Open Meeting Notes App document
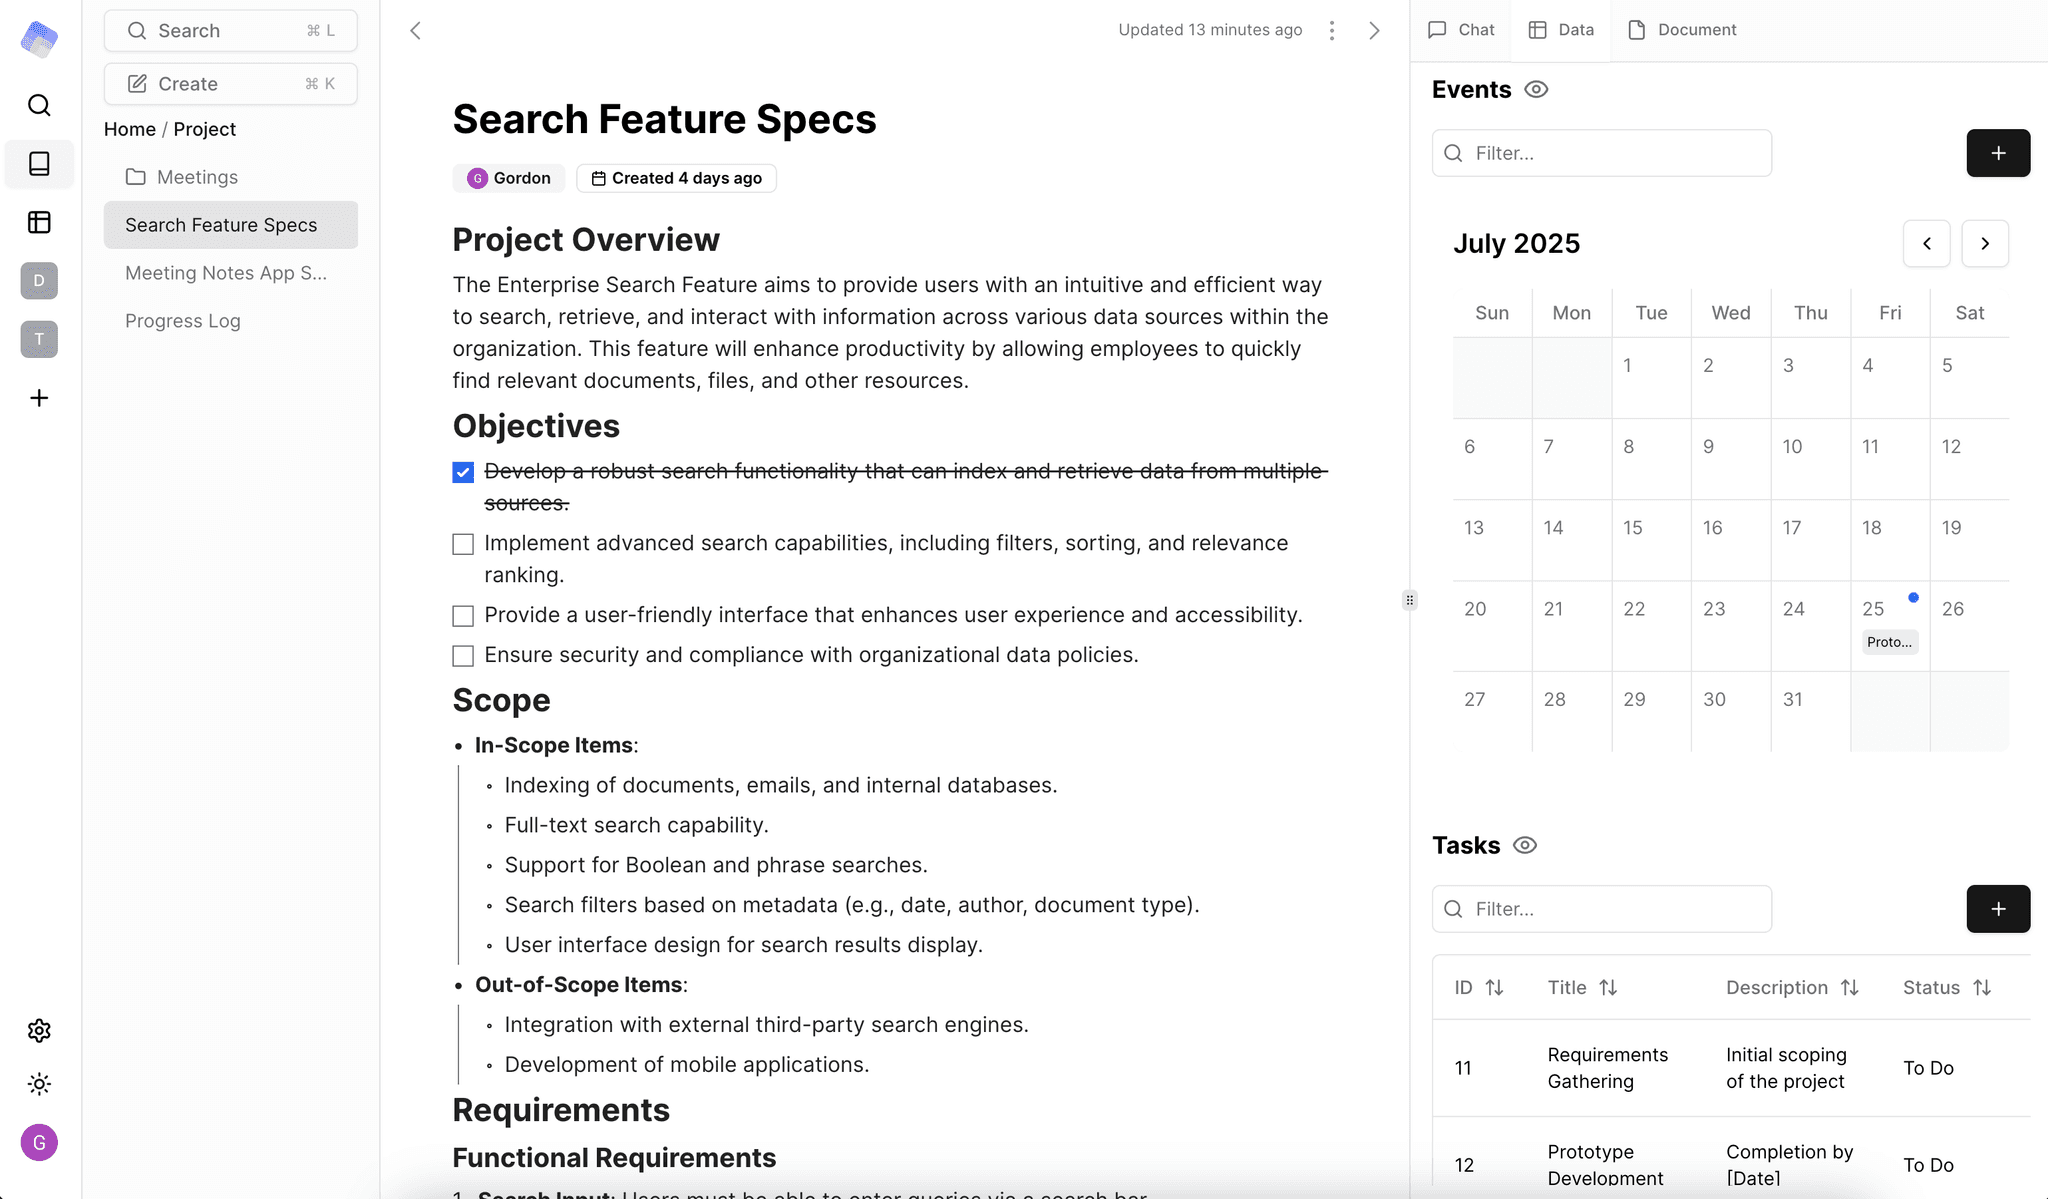2048x1199 pixels. pos(230,273)
